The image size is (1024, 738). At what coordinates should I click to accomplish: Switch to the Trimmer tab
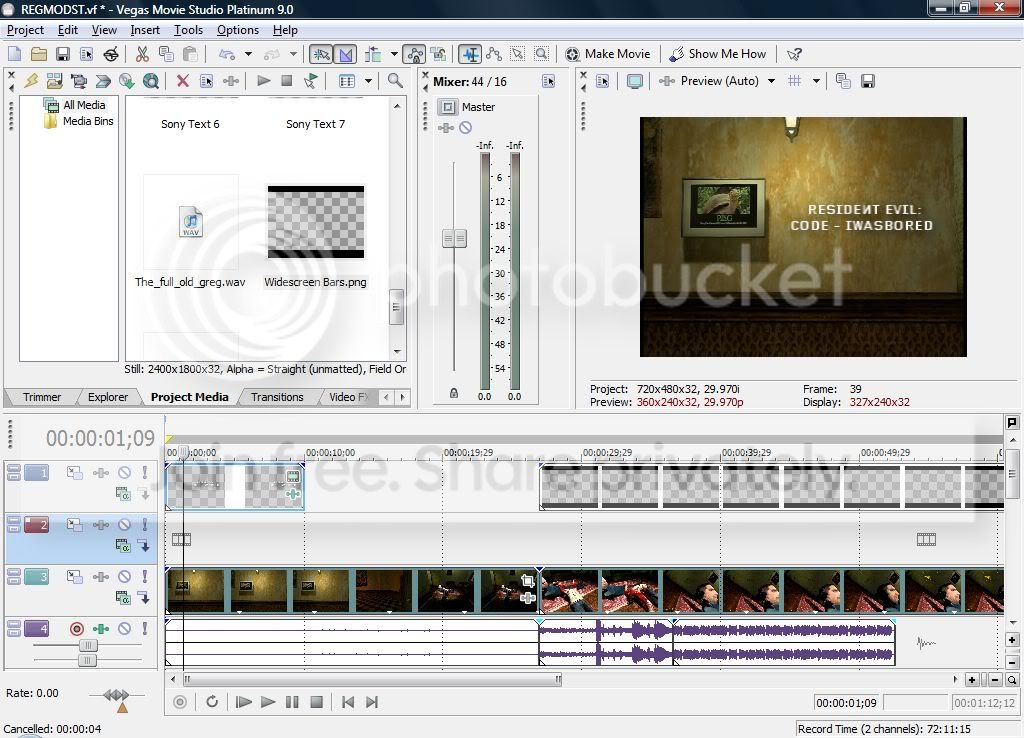coord(42,397)
